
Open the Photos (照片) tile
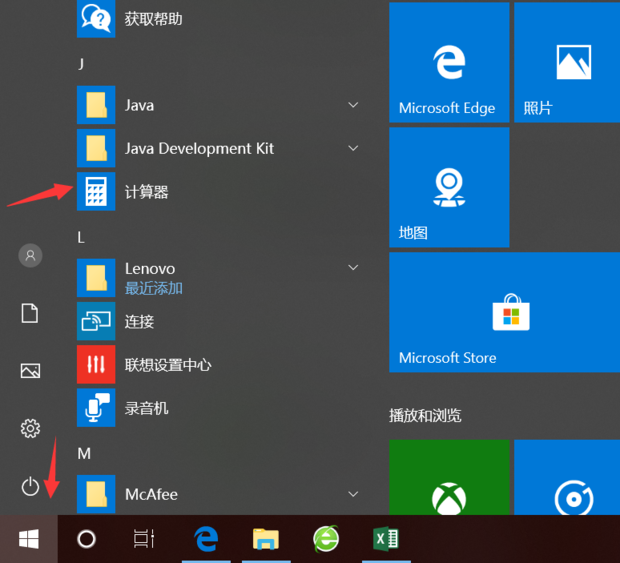coord(567,62)
